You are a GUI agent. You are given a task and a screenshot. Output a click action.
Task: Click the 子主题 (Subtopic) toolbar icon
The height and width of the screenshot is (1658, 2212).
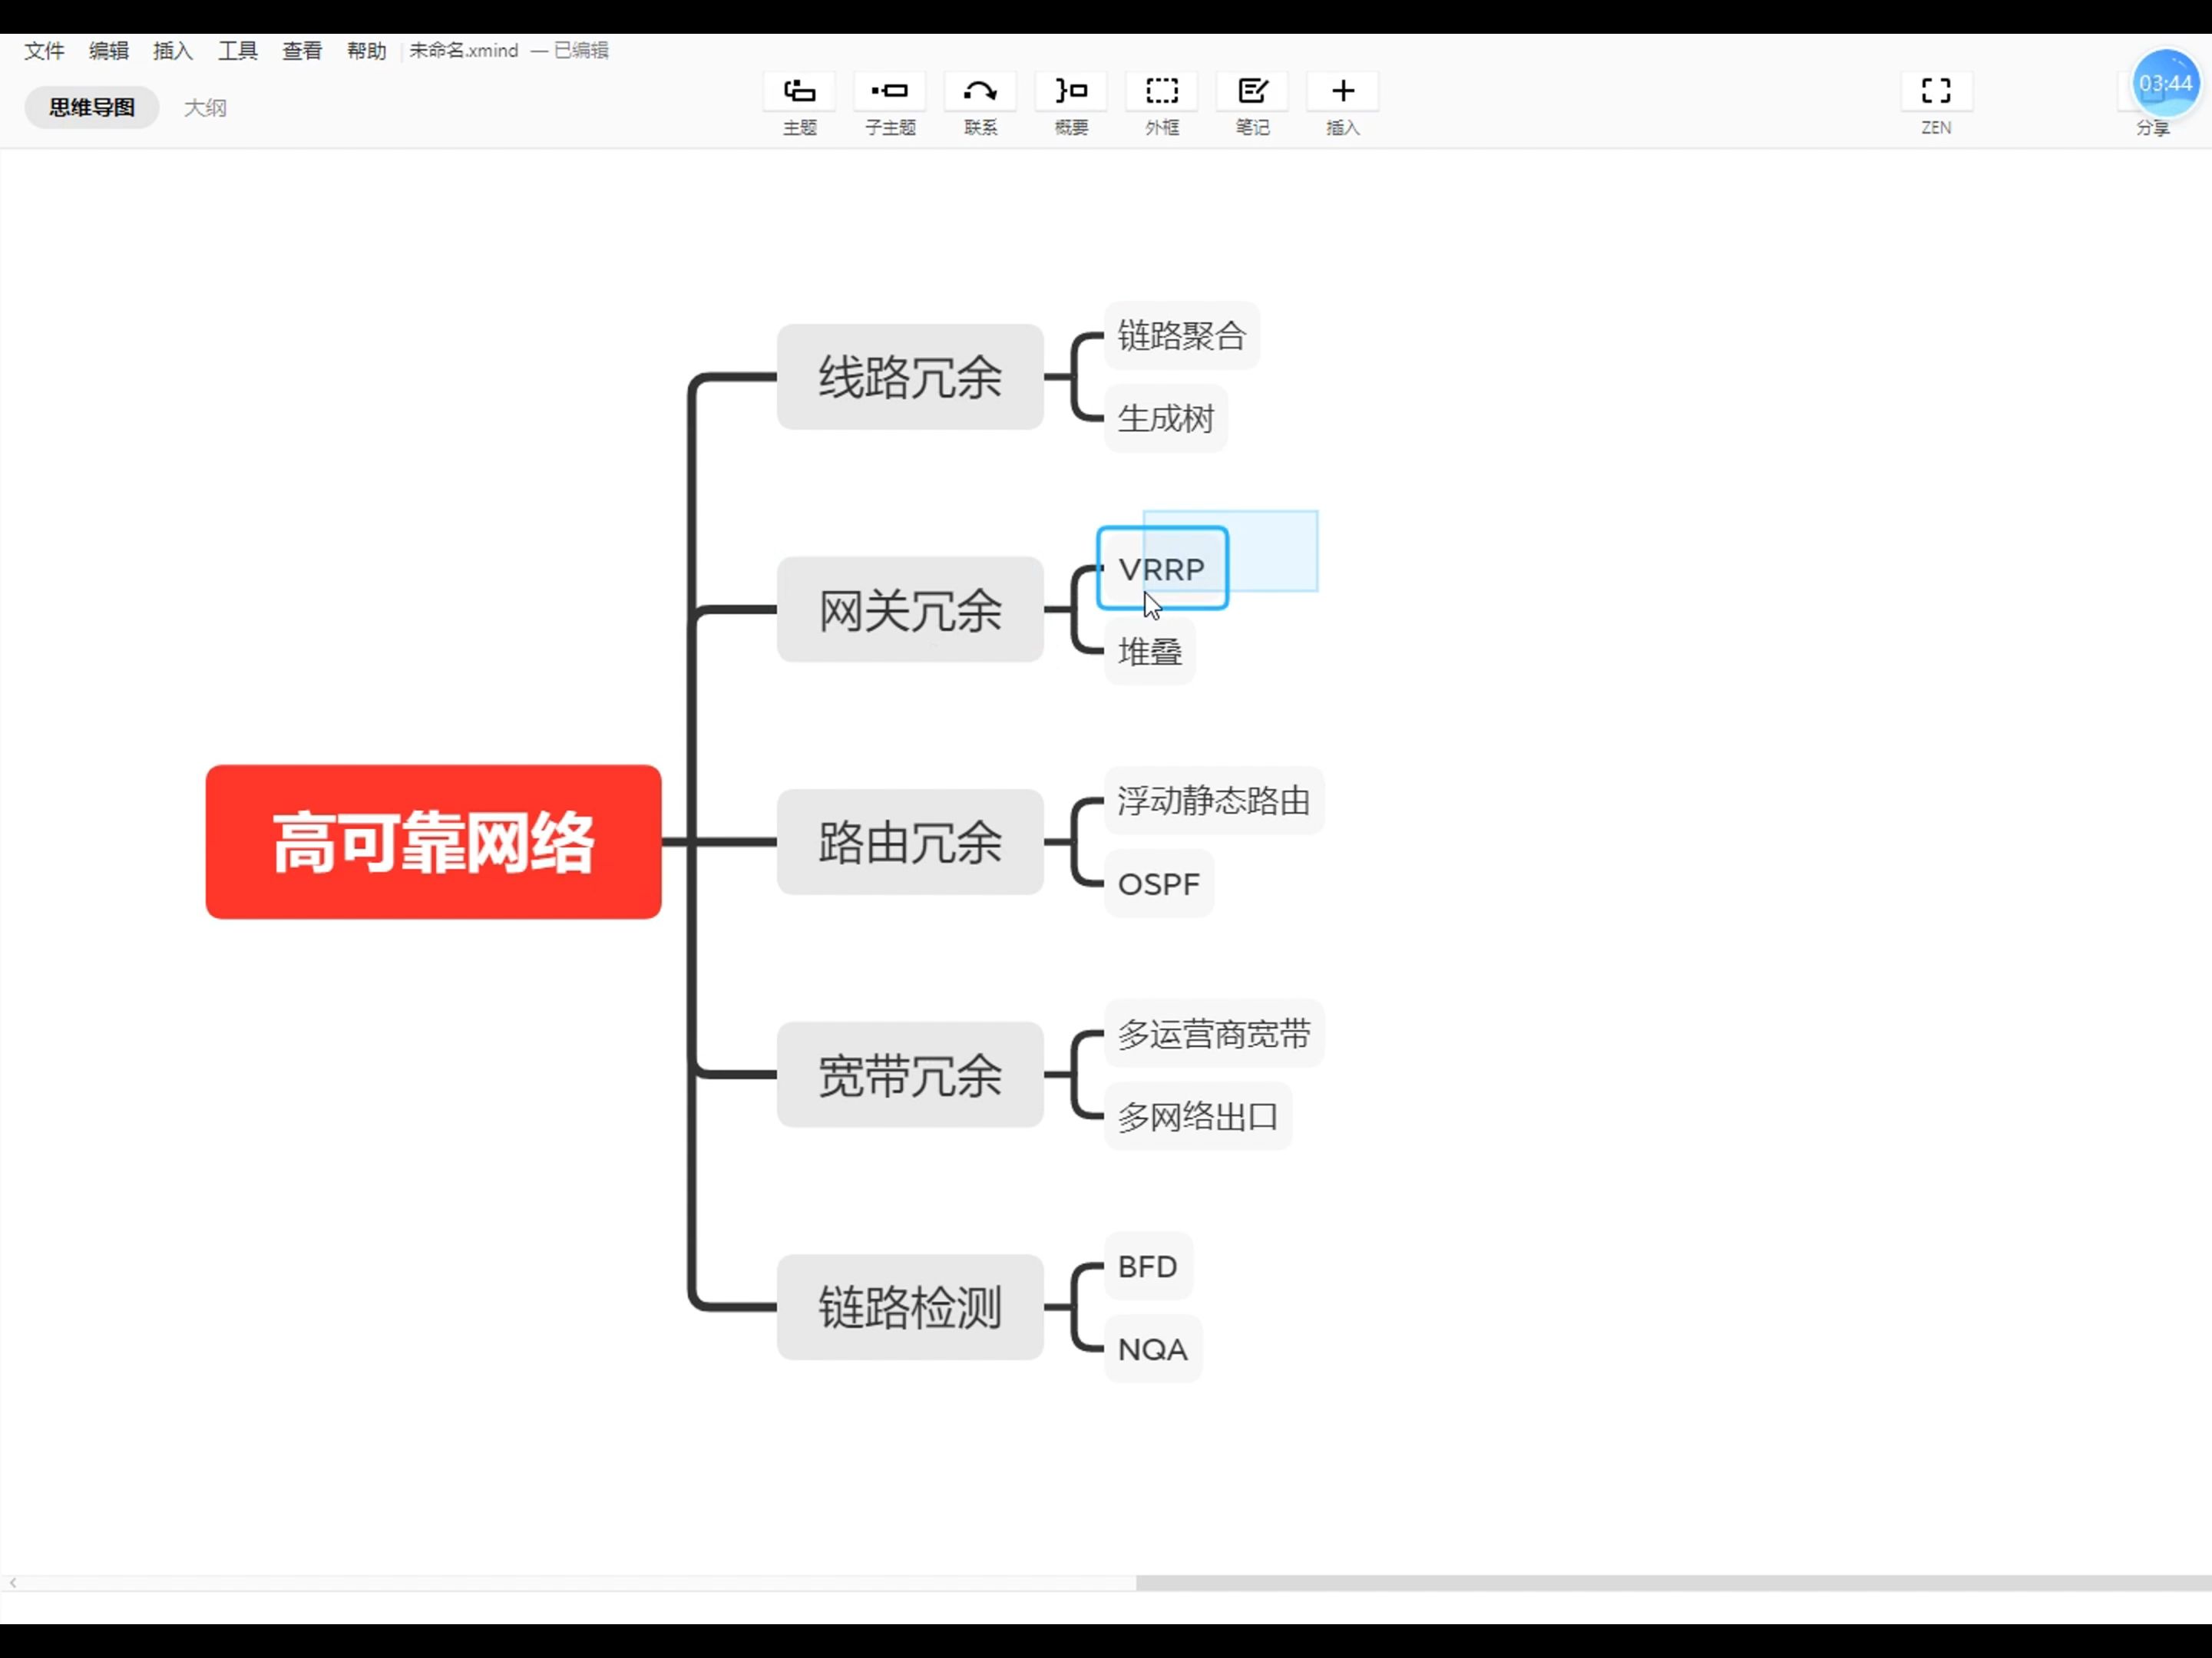pyautogui.click(x=889, y=91)
